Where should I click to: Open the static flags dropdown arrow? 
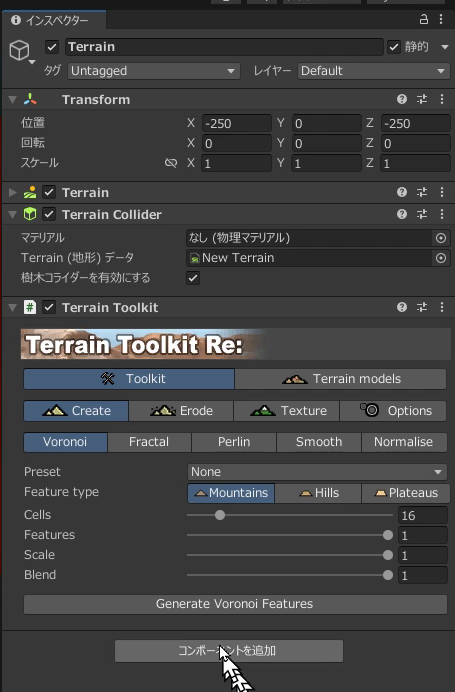tap(444, 47)
